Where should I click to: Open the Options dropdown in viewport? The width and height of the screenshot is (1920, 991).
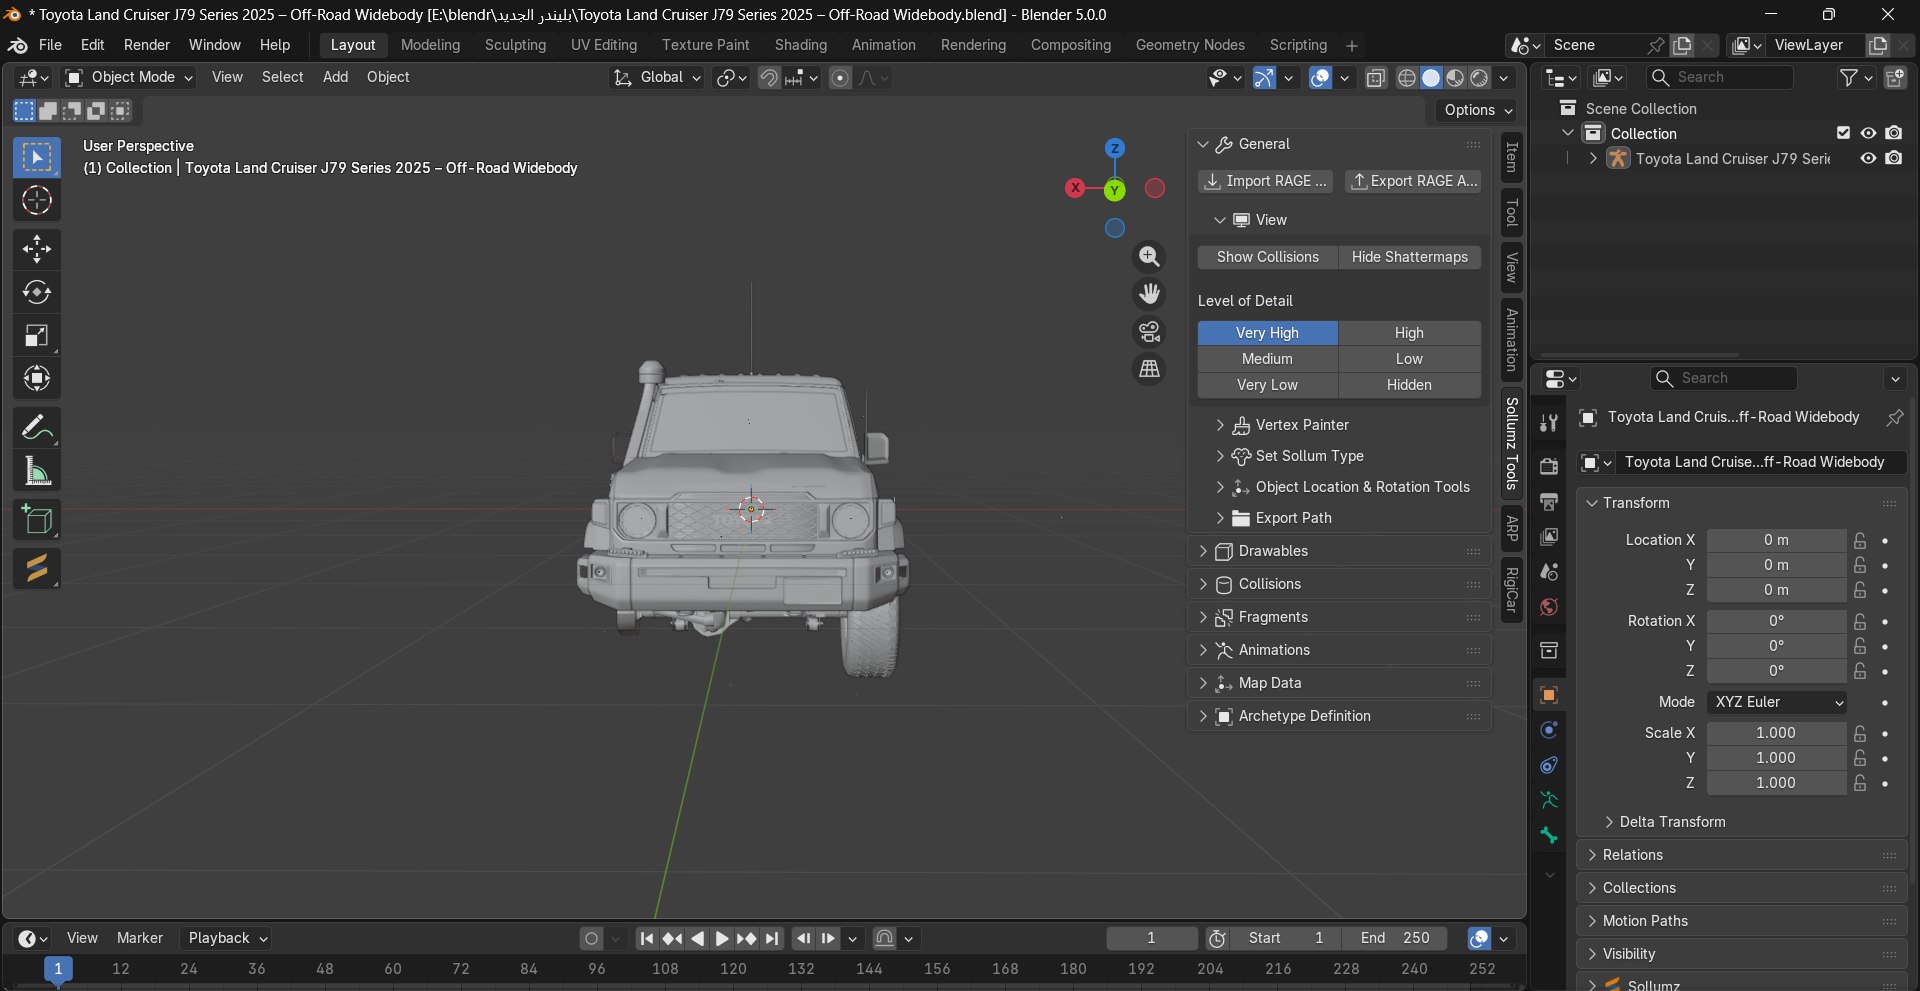1478,110
